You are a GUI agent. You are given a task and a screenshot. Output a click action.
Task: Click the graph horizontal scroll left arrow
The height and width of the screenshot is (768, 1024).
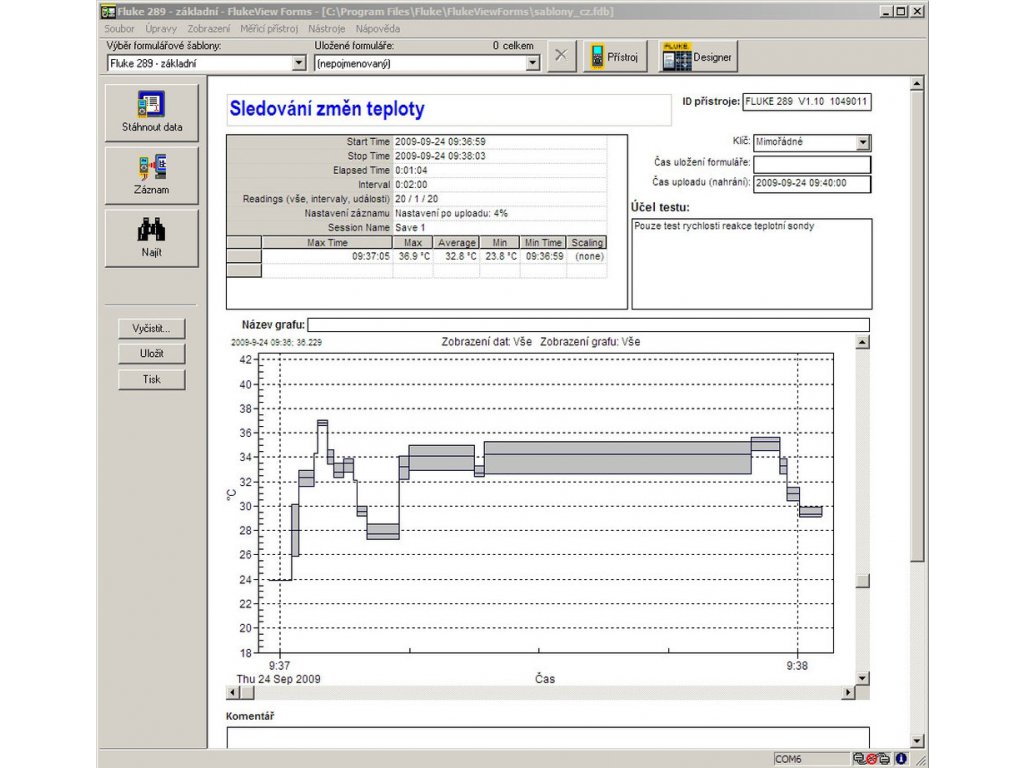(233, 692)
